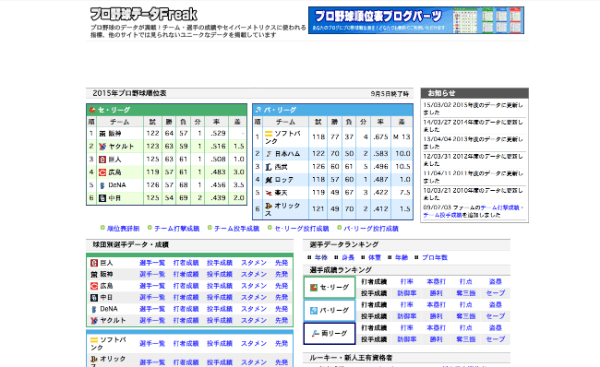Click the 広島 logo in Central standings table
This screenshot has width=600, height=367.
[x=103, y=172]
